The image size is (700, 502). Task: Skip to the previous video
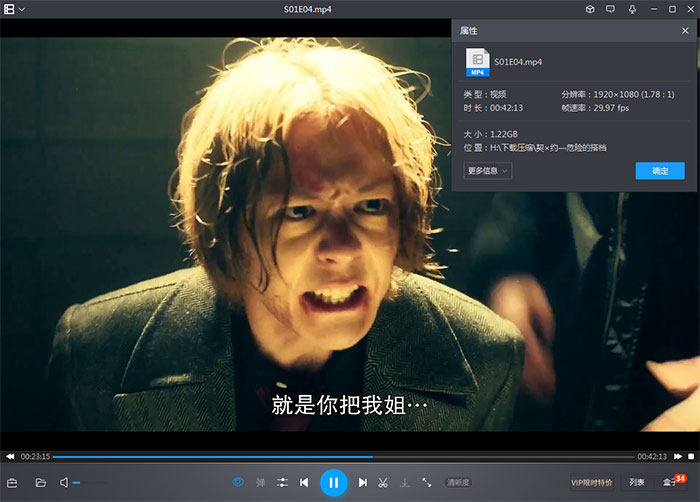point(304,483)
